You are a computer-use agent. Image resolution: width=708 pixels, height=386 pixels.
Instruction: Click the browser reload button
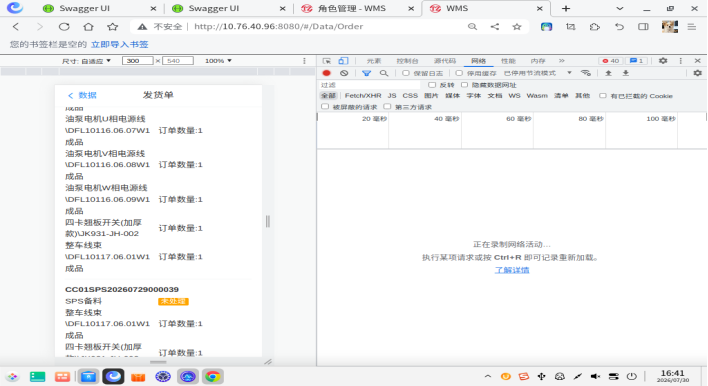(64, 27)
